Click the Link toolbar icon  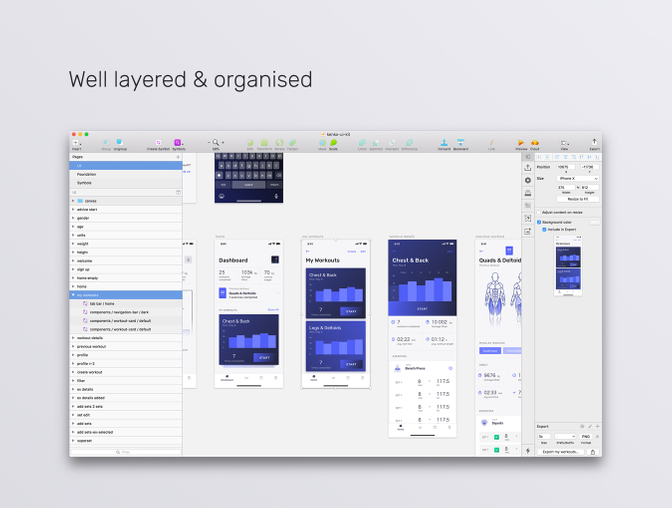492,143
